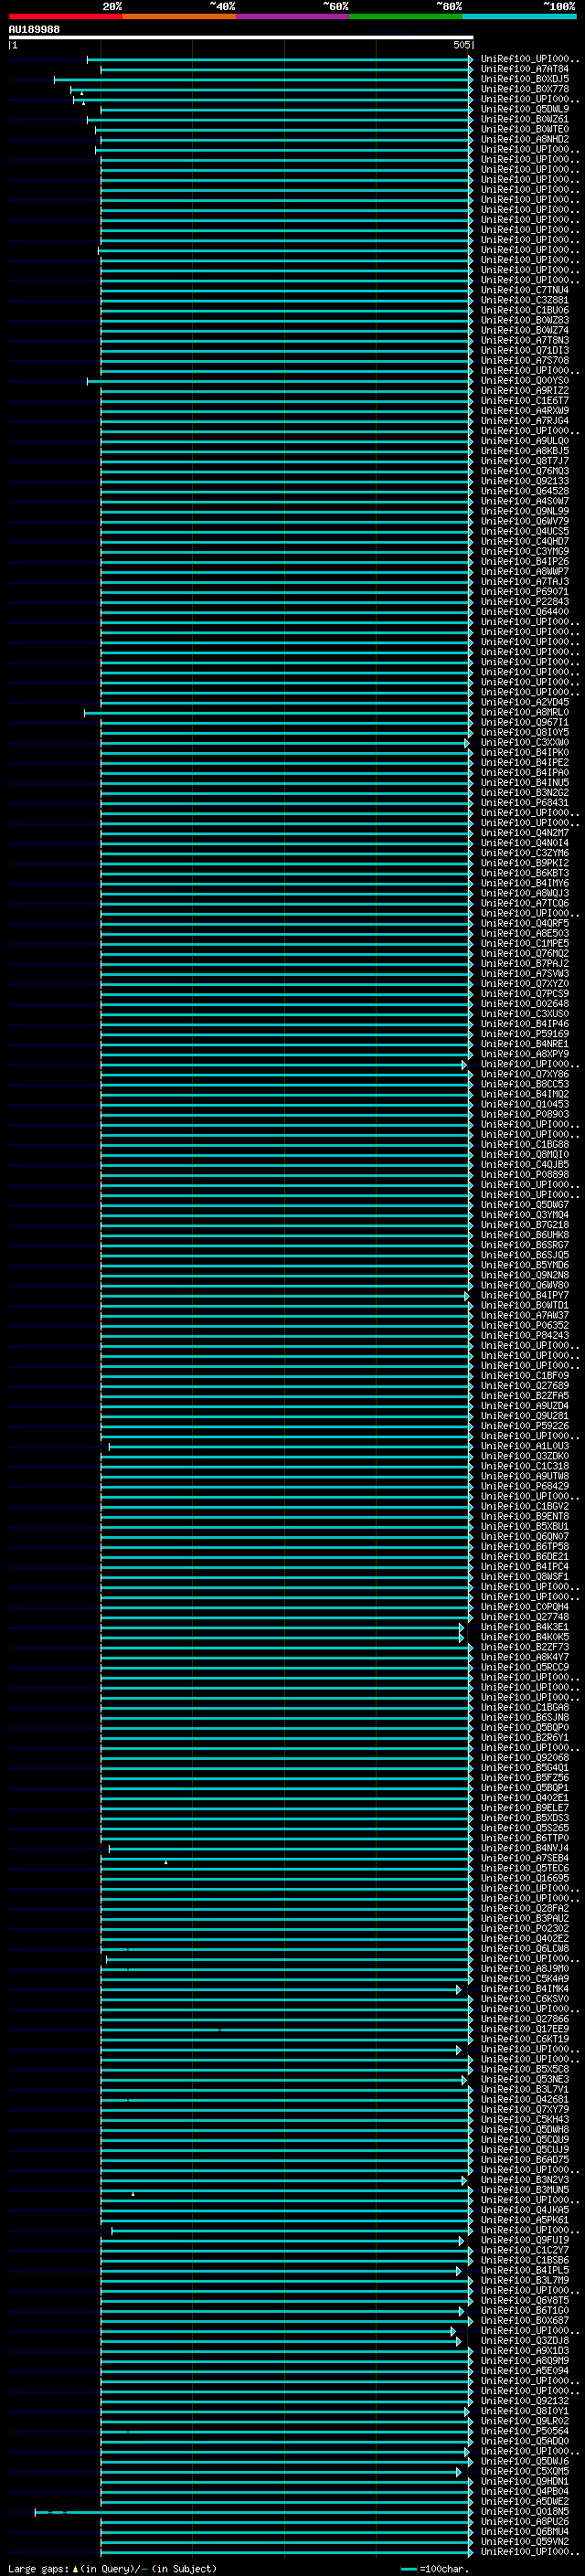The image size is (585, 2576).
Task: Select hit label UniRef100_B0X778
Action: point(525,89)
